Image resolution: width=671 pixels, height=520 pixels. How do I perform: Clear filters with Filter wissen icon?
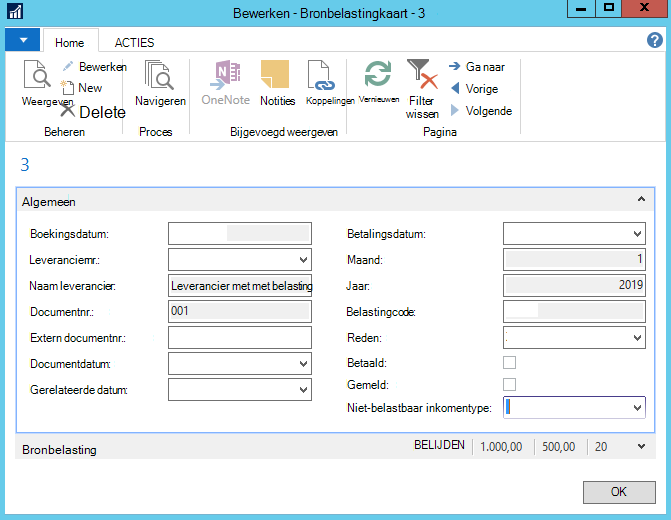422,74
